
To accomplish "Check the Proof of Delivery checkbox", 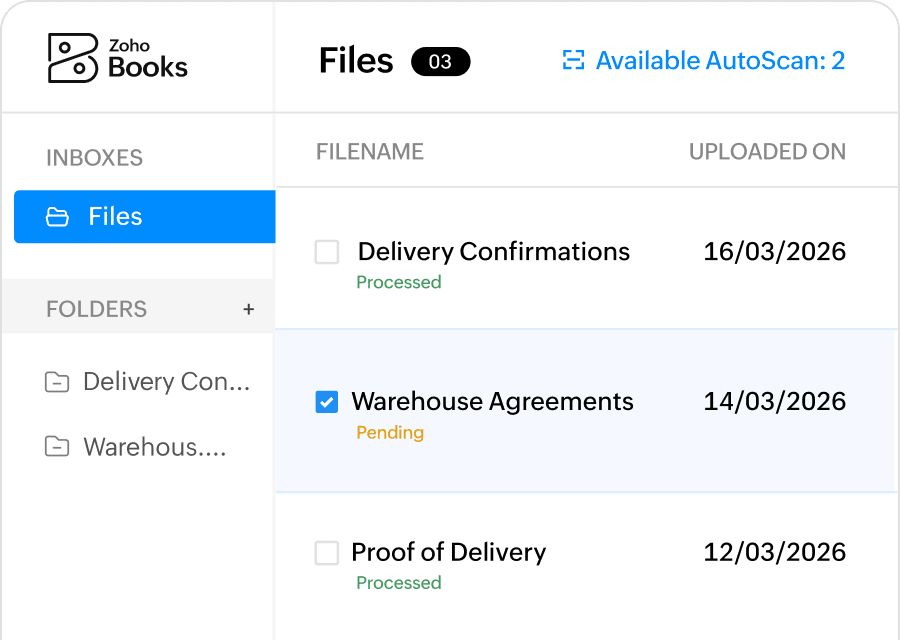I will pyautogui.click(x=327, y=553).
